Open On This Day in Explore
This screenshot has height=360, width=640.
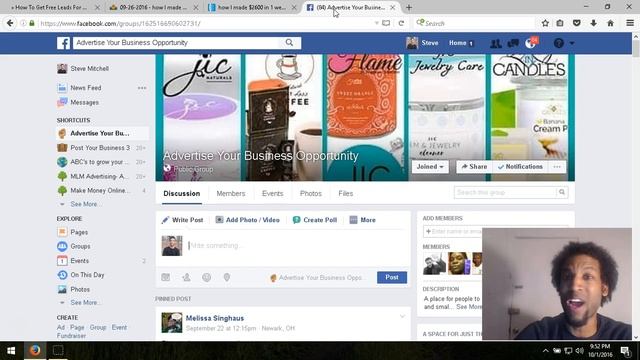click(87, 275)
